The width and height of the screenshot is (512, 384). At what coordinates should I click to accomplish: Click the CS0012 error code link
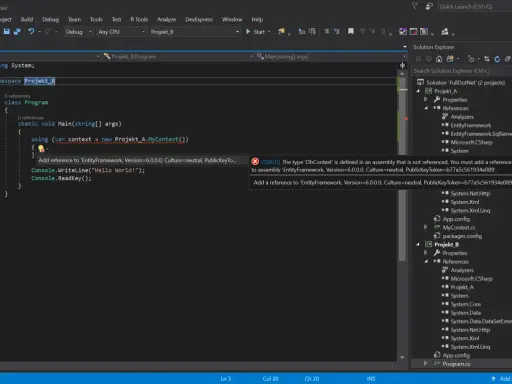point(270,162)
